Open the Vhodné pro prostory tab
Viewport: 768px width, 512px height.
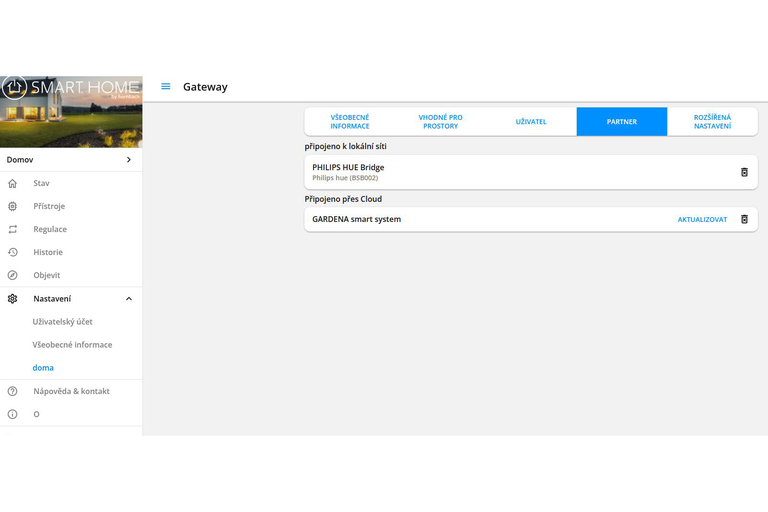[x=440, y=122]
